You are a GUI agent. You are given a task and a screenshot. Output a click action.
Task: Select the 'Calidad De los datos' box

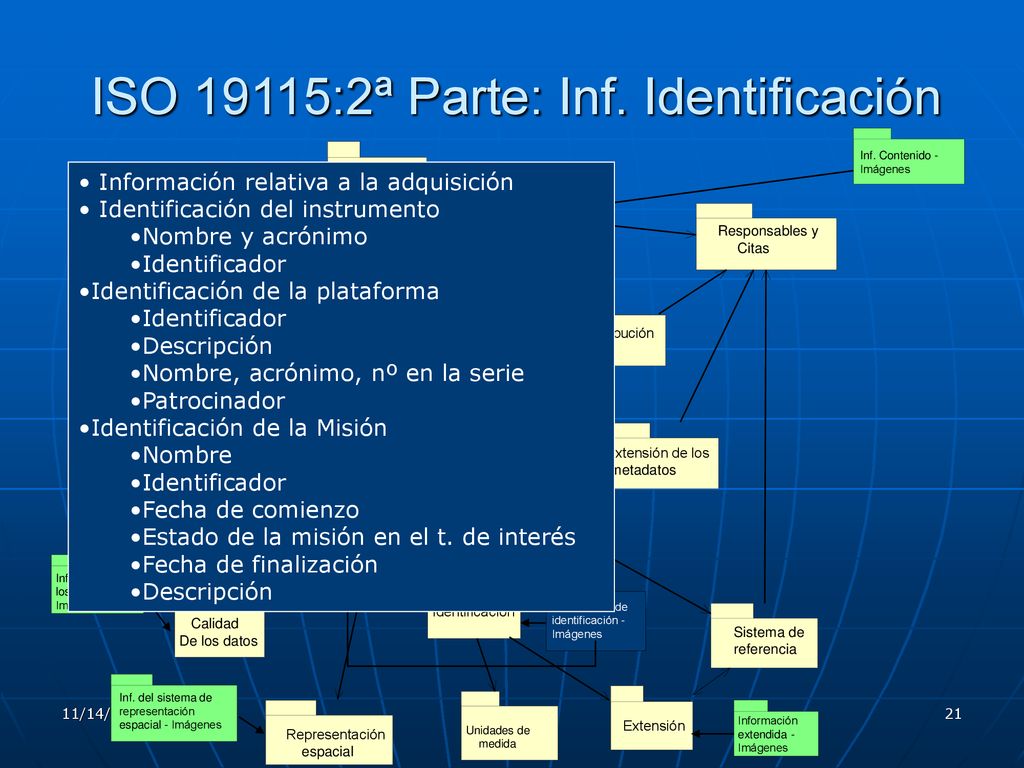[x=219, y=633]
